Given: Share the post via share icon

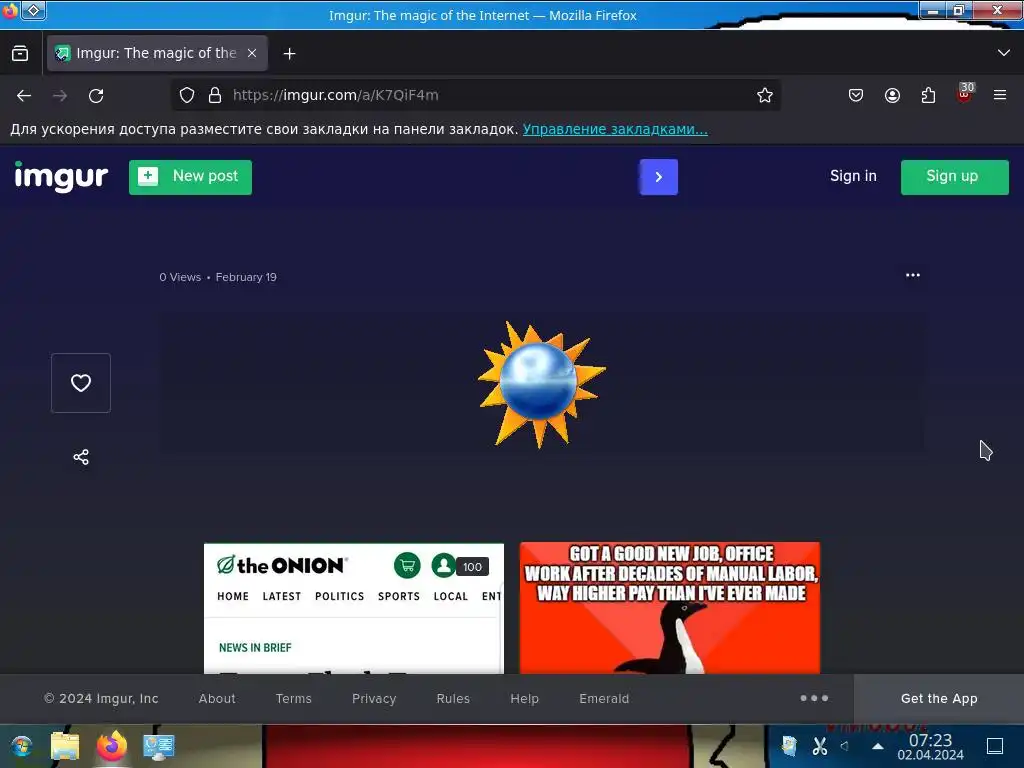Looking at the screenshot, I should 81,457.
